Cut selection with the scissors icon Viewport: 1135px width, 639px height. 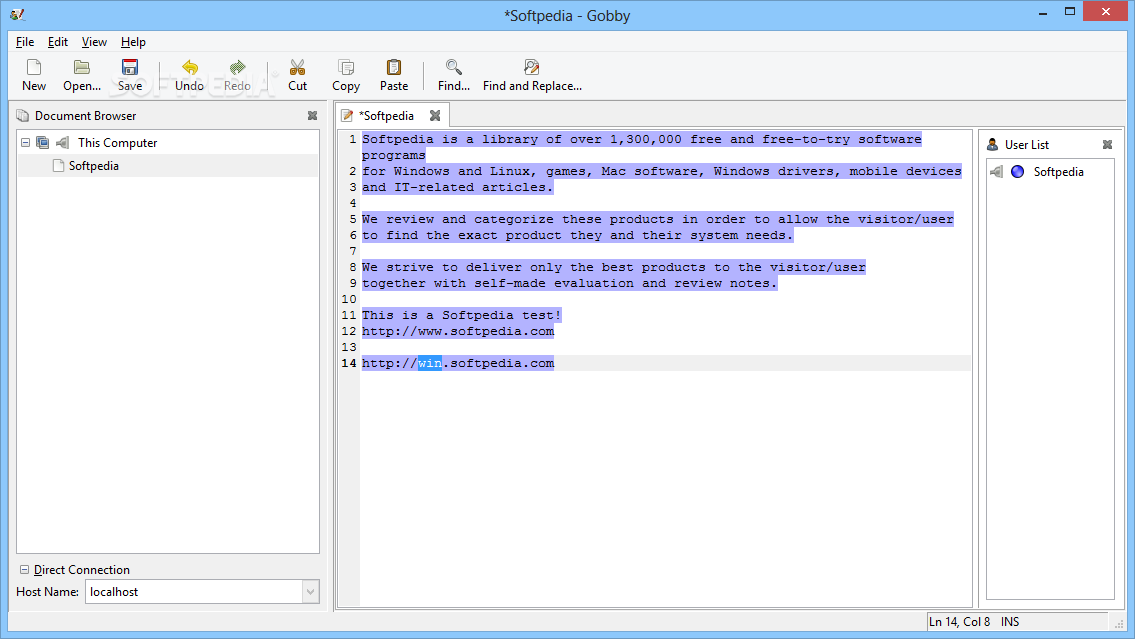(298, 68)
